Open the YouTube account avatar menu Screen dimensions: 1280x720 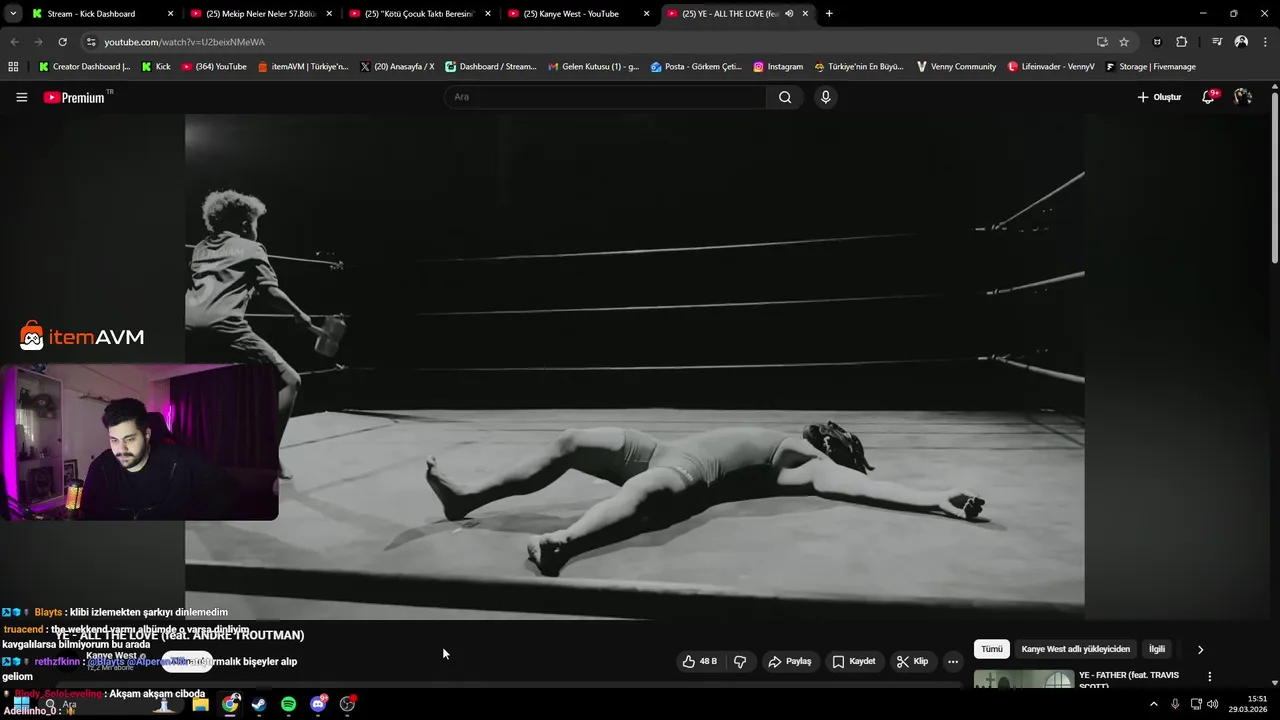[1243, 97]
